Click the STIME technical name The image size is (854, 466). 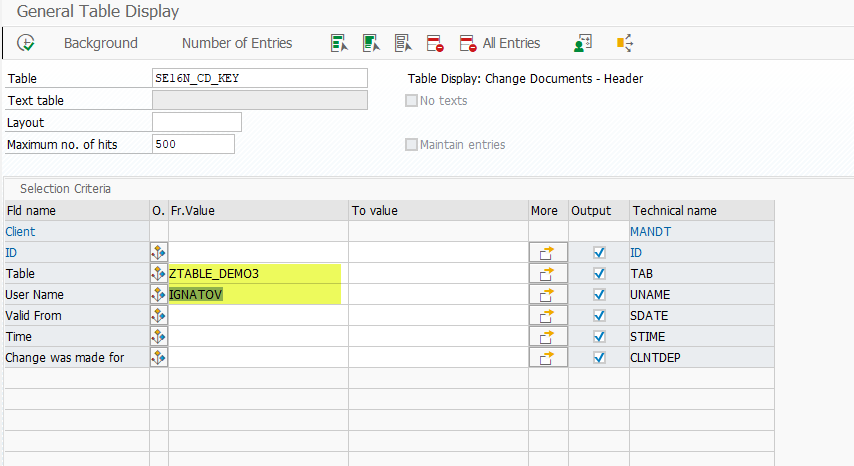tap(648, 336)
